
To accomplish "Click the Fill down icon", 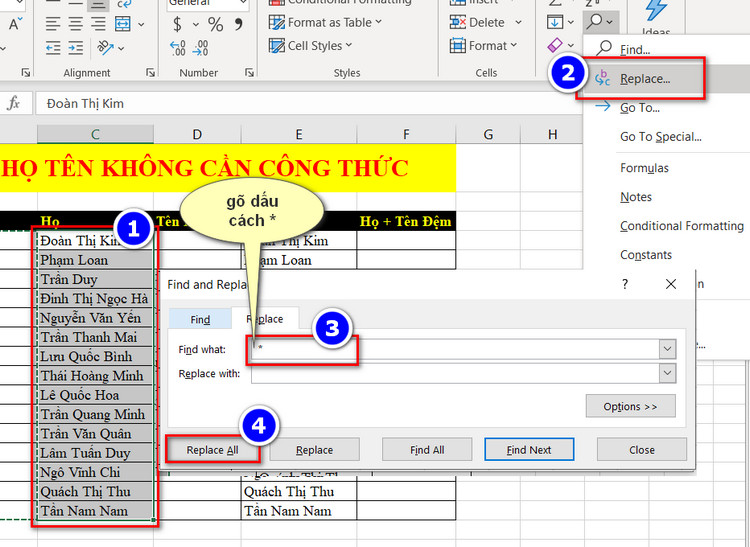I will tap(555, 22).
